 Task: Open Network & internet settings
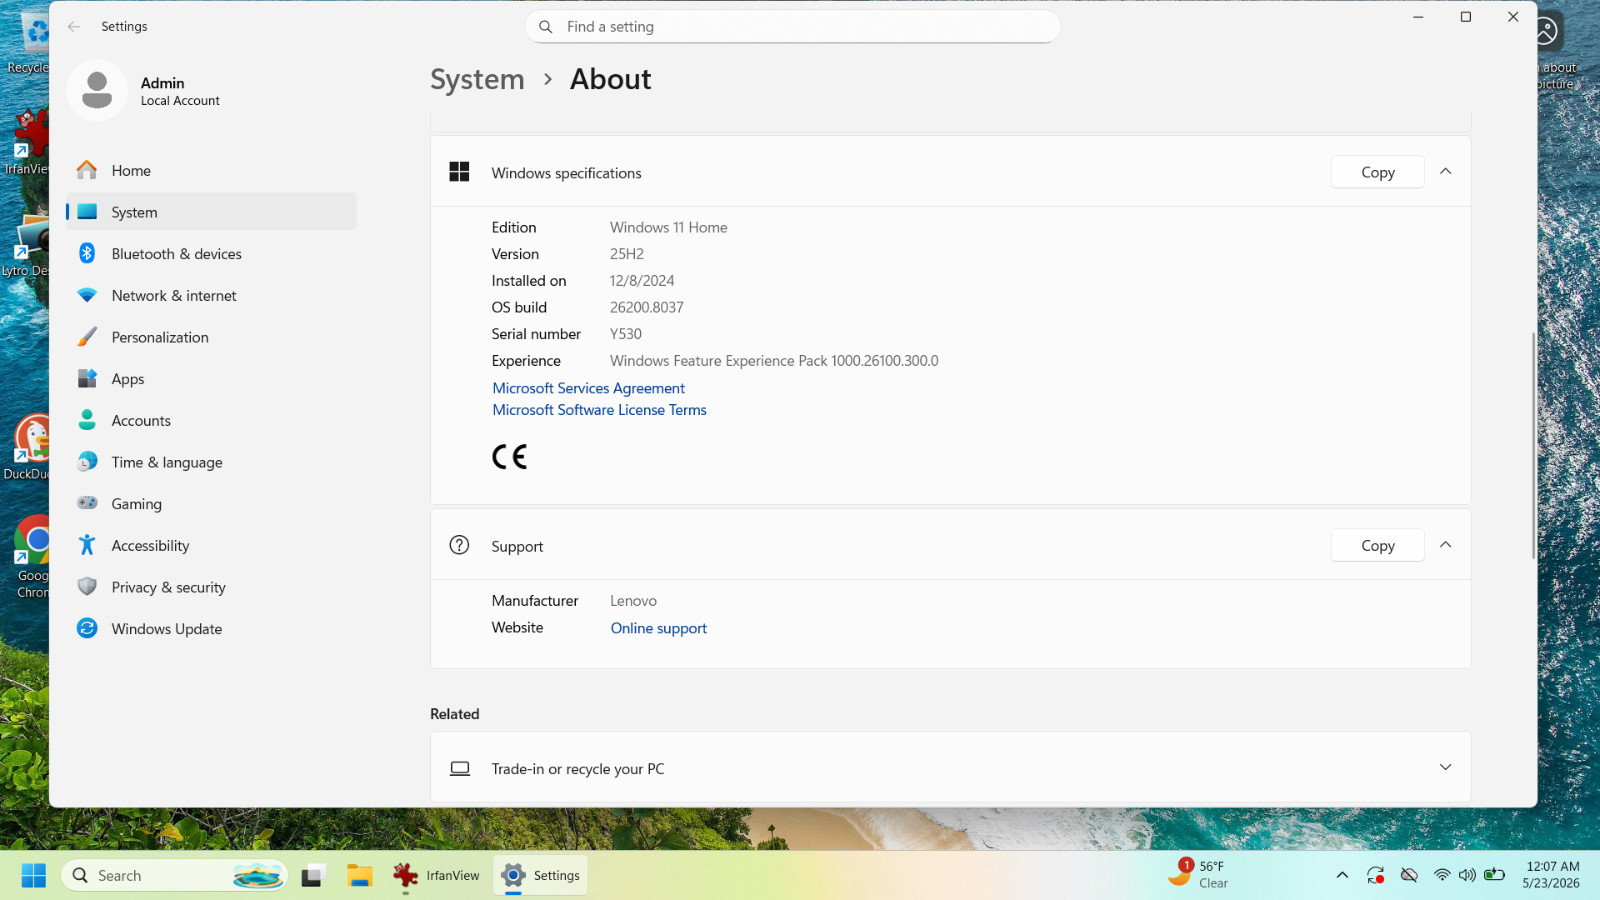[x=211, y=296]
